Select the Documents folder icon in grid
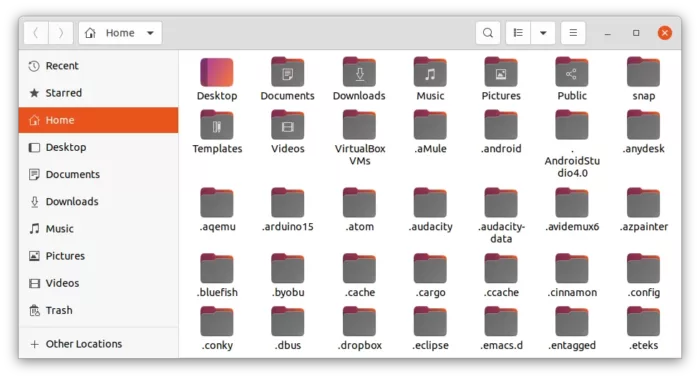 click(x=288, y=72)
